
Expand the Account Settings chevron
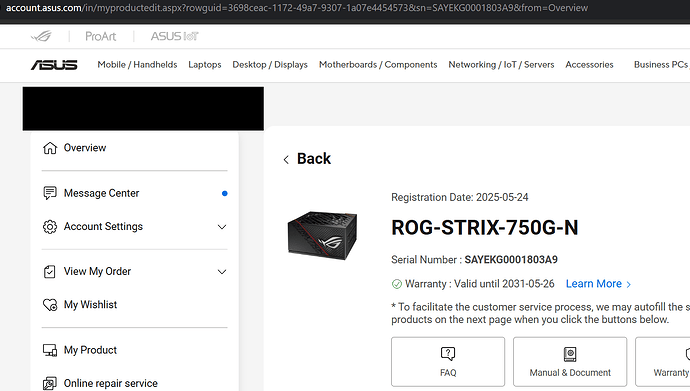tap(222, 227)
